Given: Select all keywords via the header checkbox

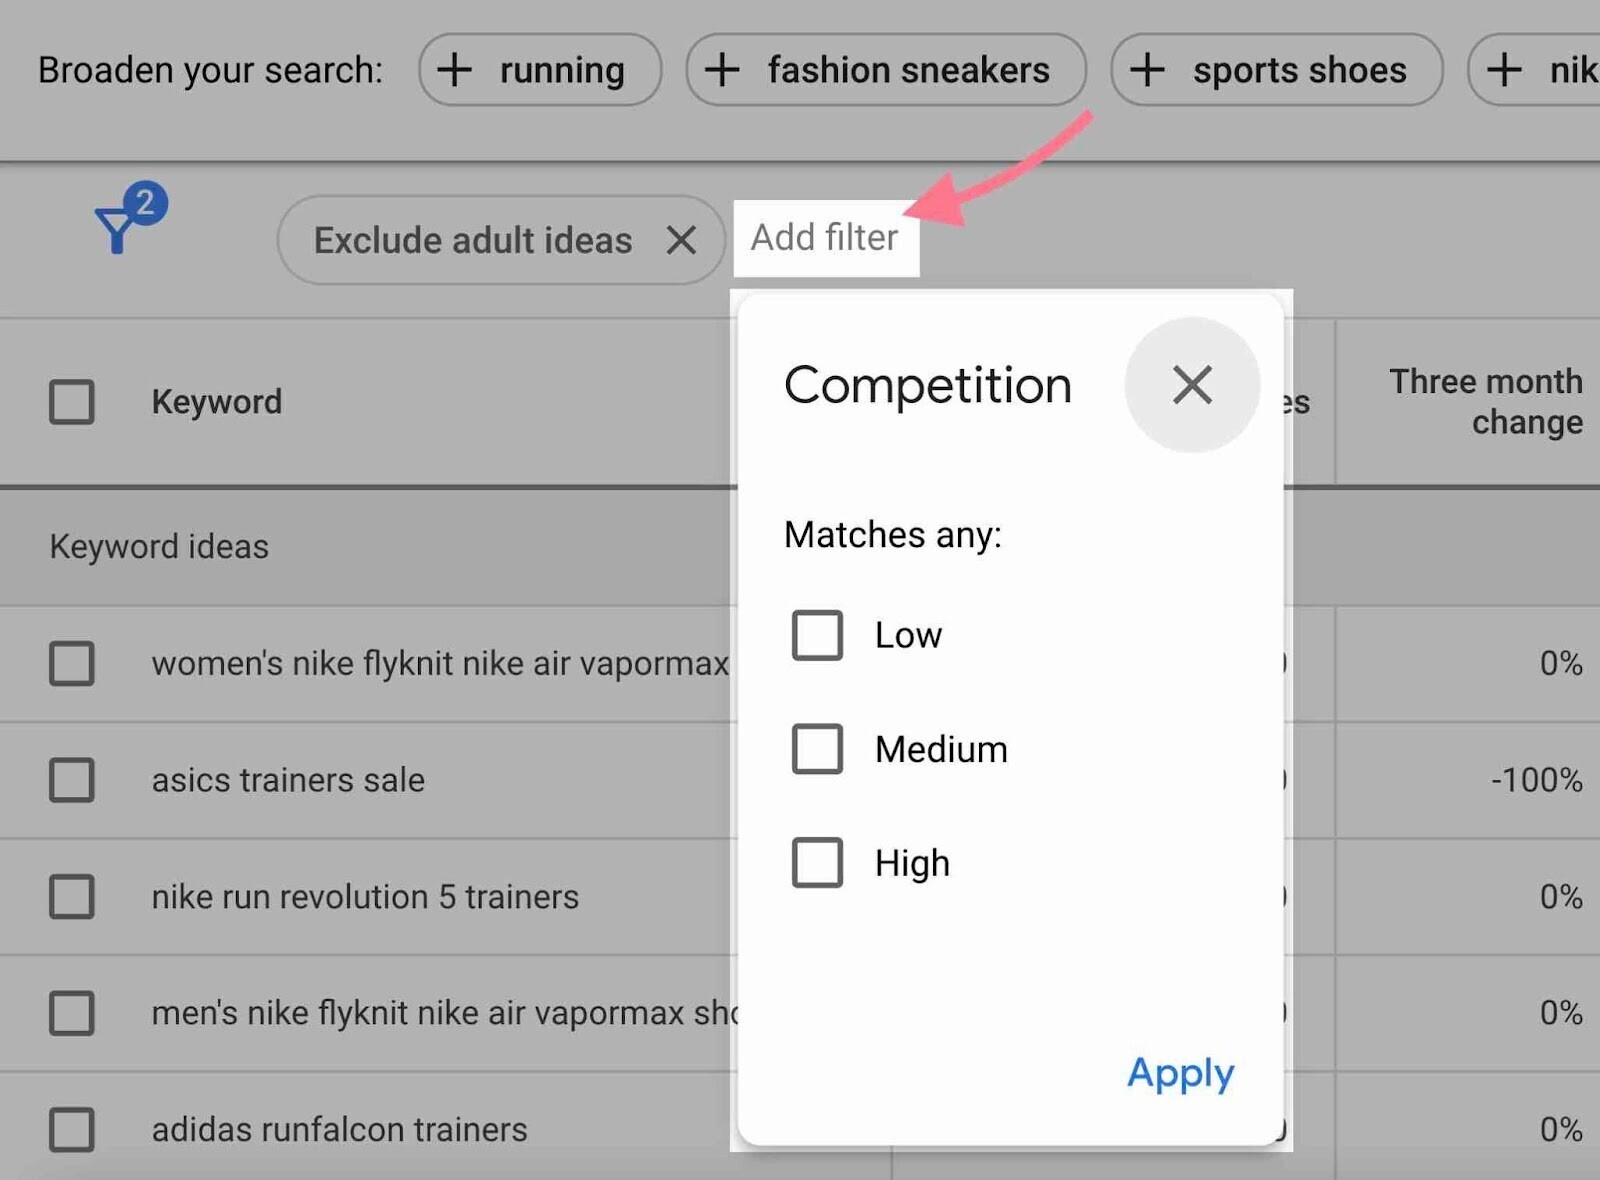Looking at the screenshot, I should [x=70, y=401].
